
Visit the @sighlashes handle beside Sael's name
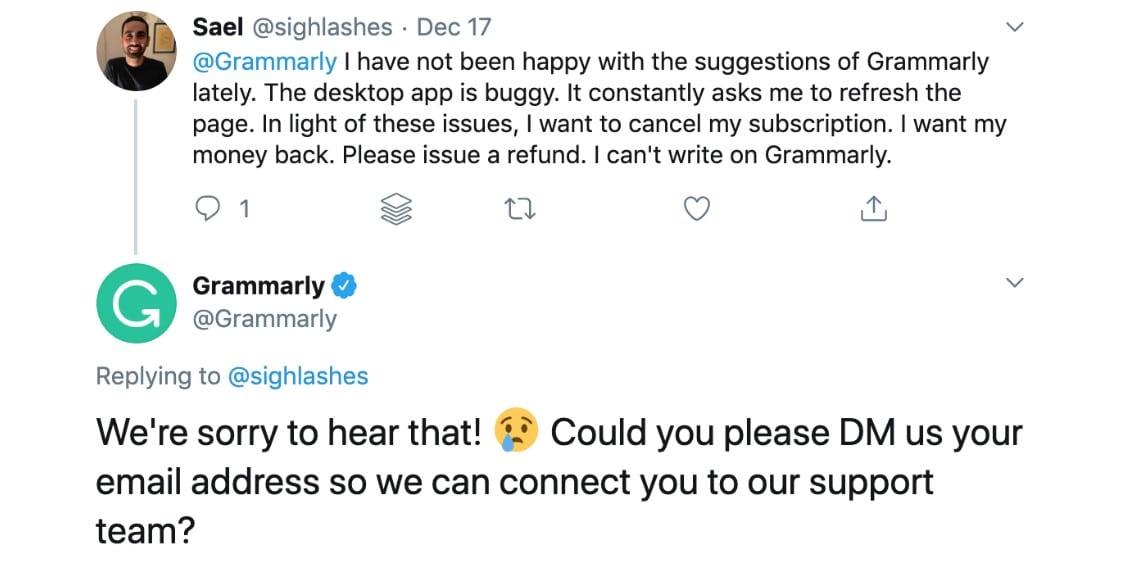click(x=325, y=27)
